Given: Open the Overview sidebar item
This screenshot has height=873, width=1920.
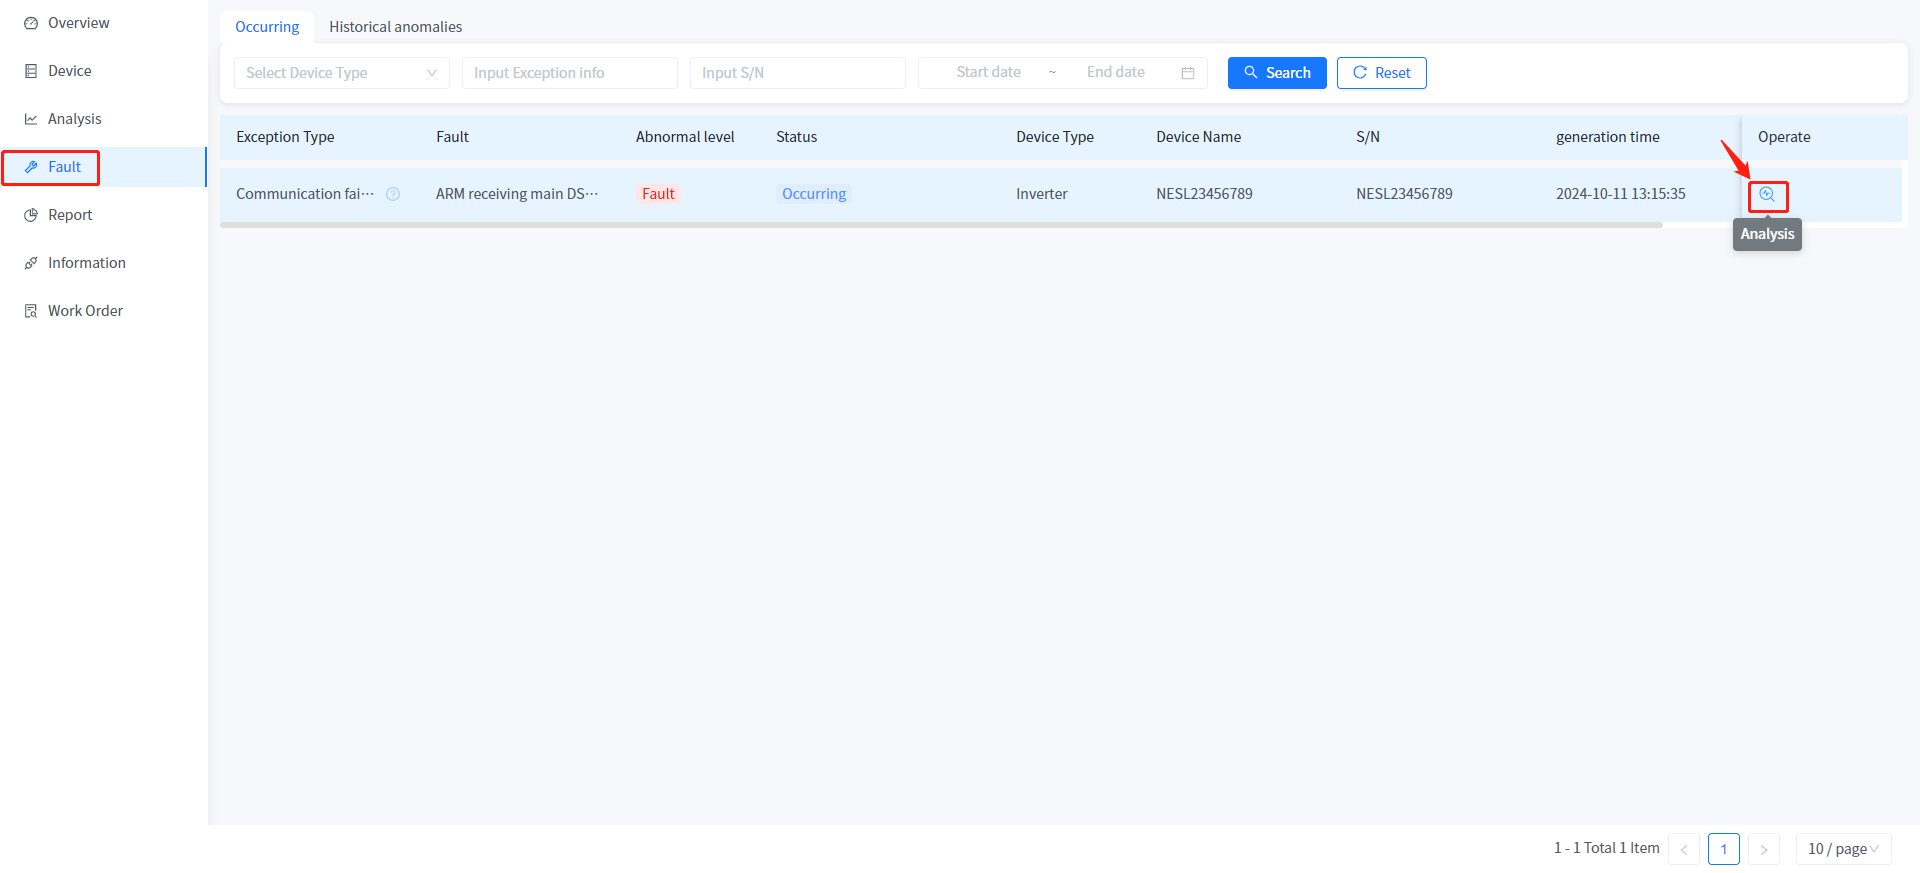Looking at the screenshot, I should (78, 23).
